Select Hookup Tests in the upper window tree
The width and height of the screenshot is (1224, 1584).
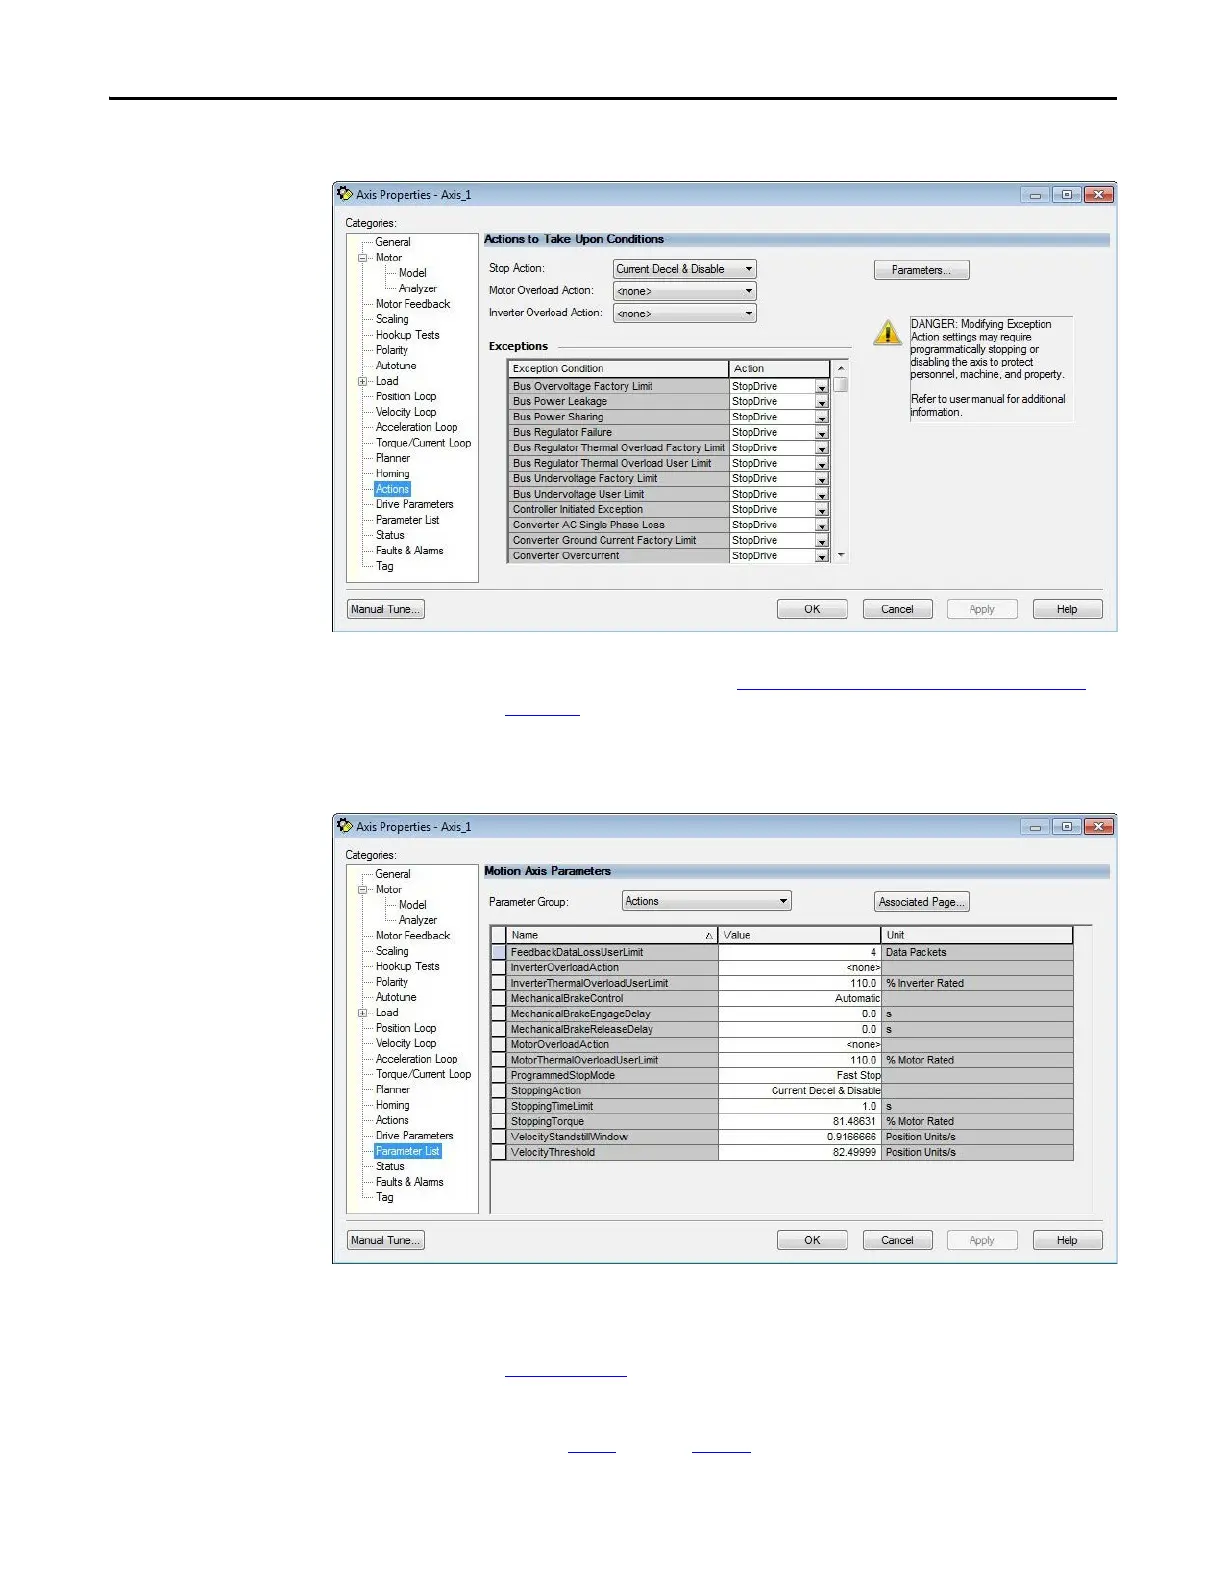tap(407, 335)
